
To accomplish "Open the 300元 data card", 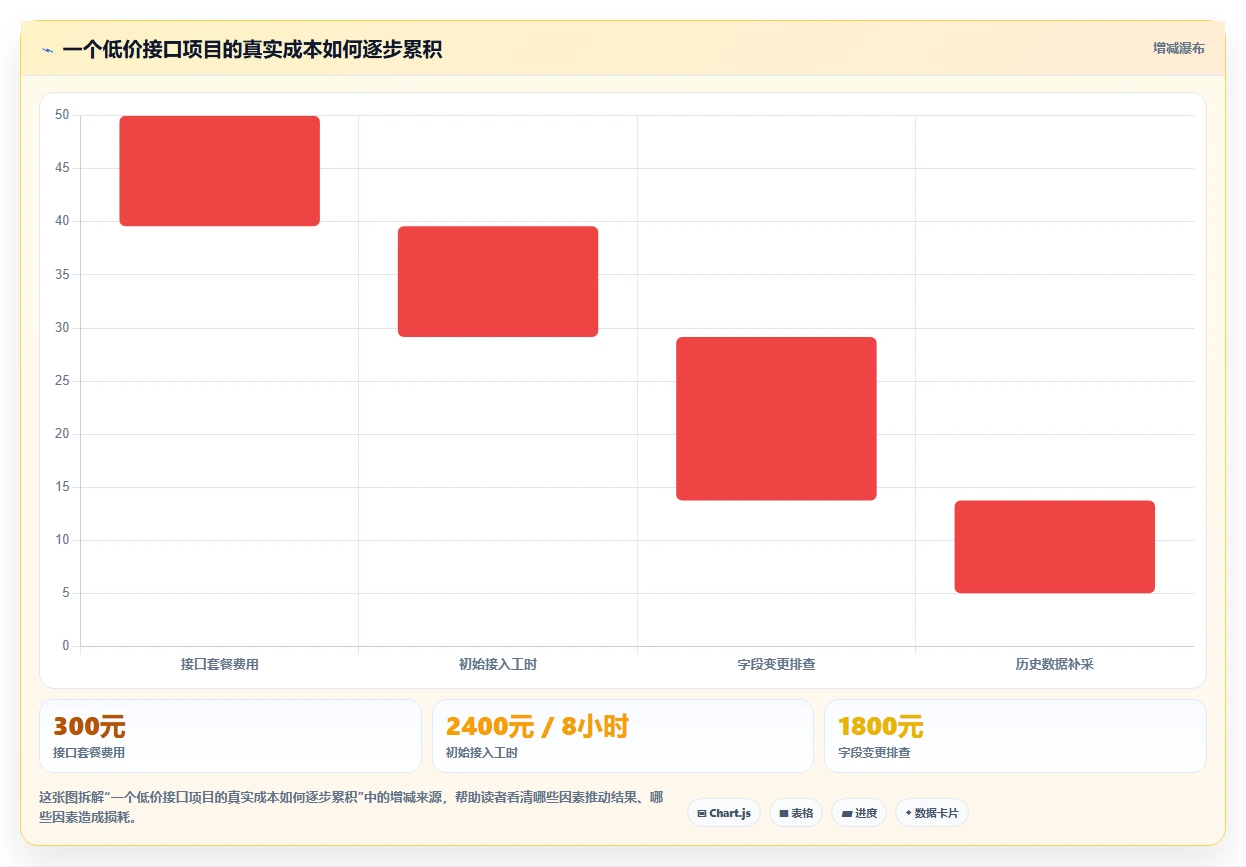I will coord(230,736).
